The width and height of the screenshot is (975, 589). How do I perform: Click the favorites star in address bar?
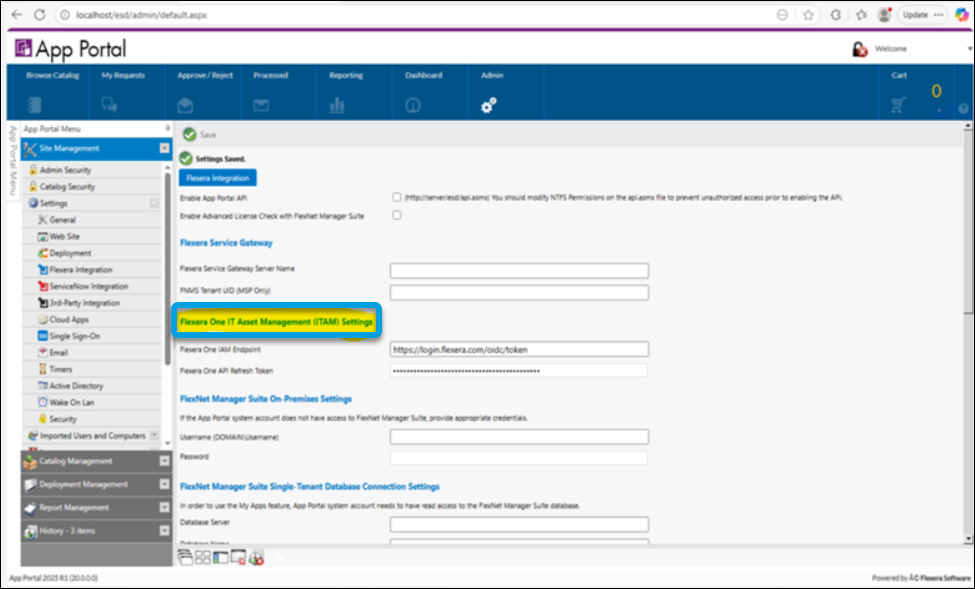point(808,15)
